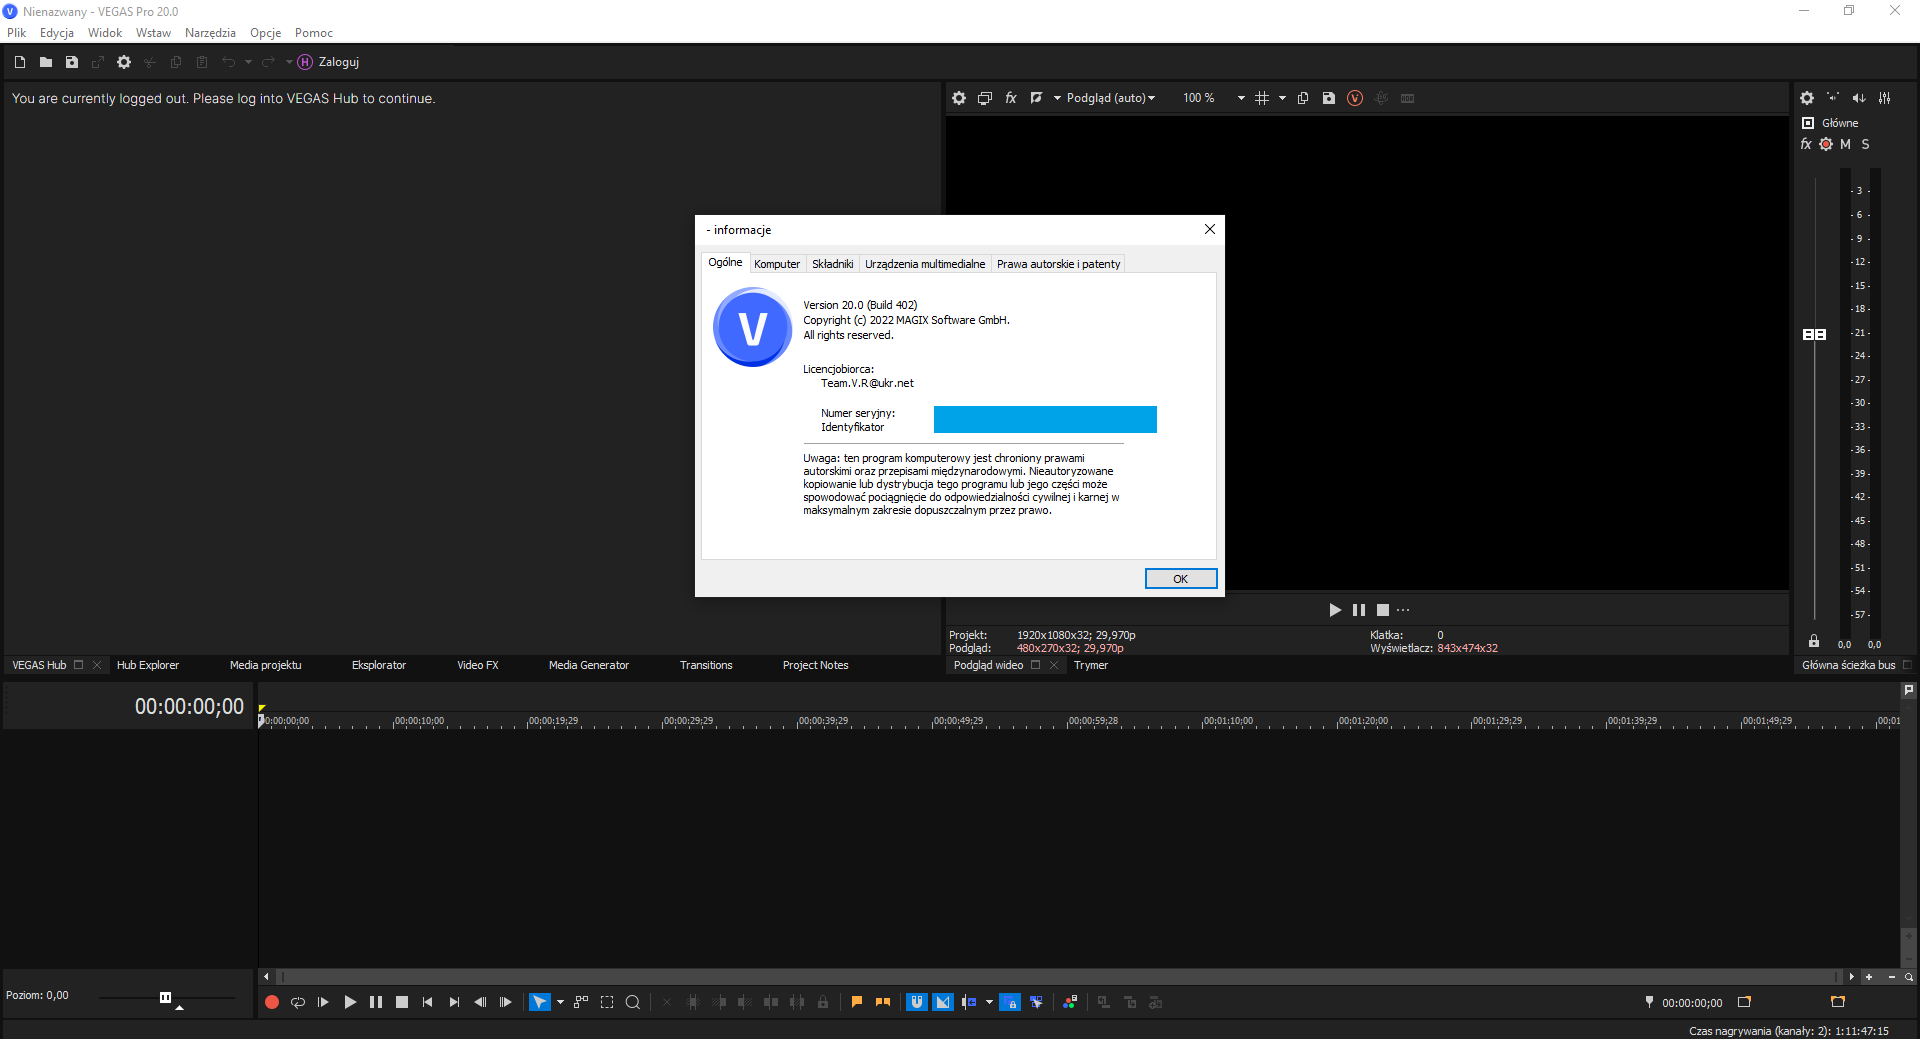Go to start of the project
Image resolution: width=1920 pixels, height=1039 pixels.
pyautogui.click(x=428, y=1002)
